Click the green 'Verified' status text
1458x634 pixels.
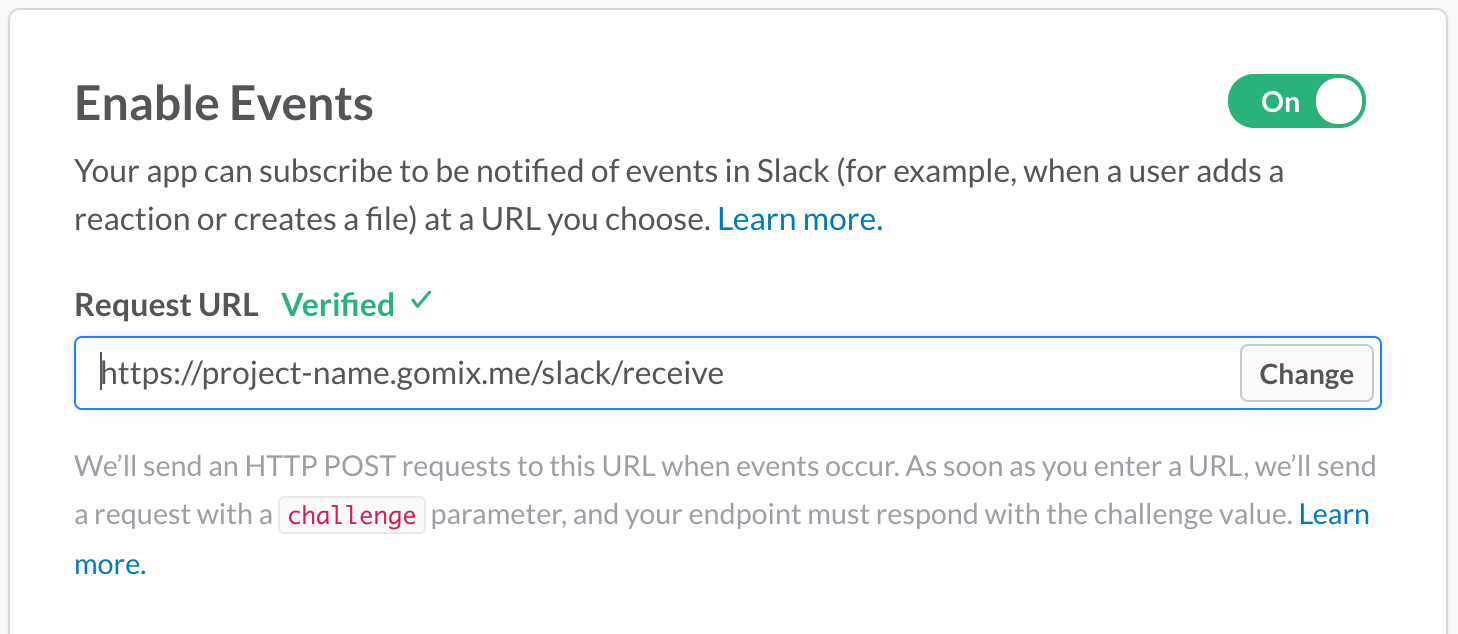tap(338, 304)
